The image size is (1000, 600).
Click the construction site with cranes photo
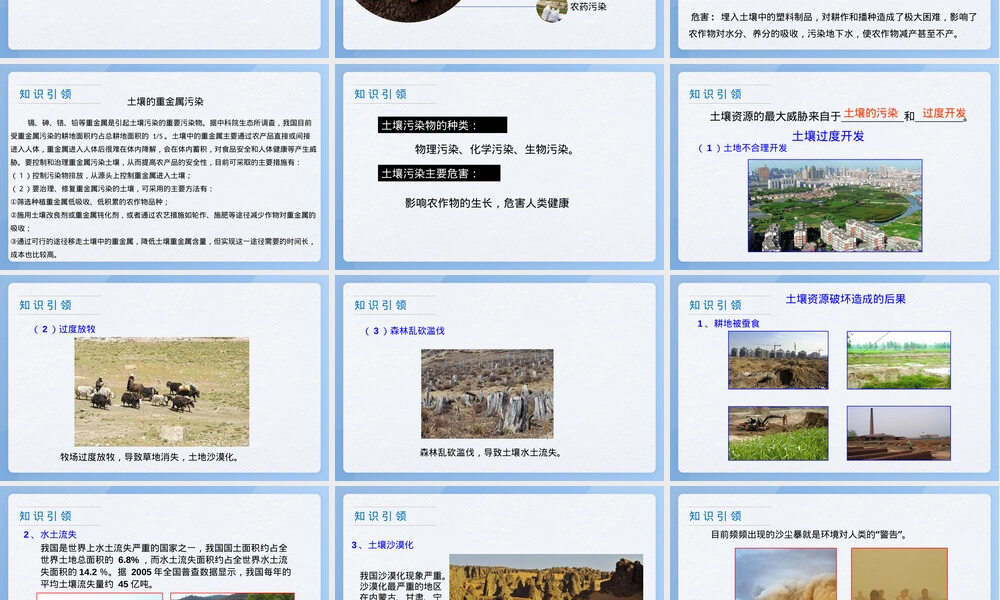tap(778, 360)
